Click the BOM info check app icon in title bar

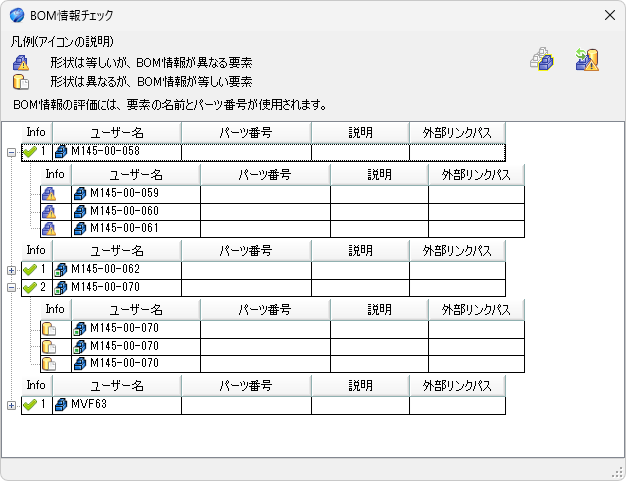coord(17,15)
